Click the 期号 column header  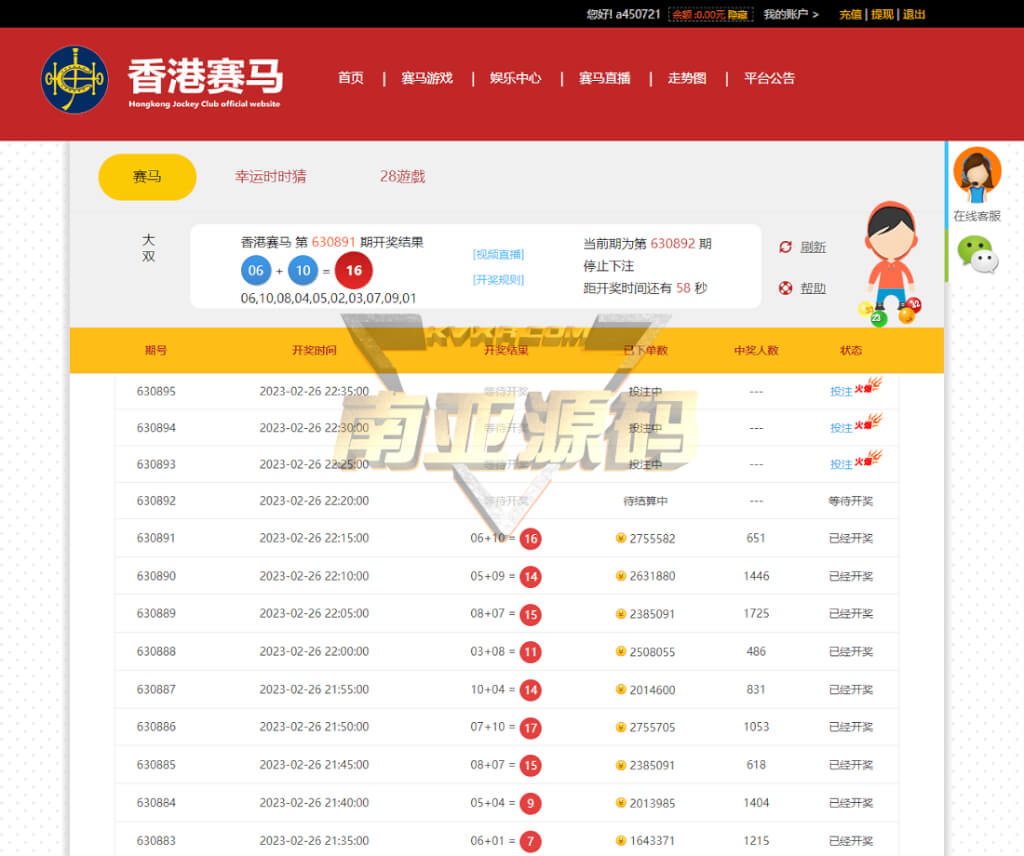coord(155,350)
